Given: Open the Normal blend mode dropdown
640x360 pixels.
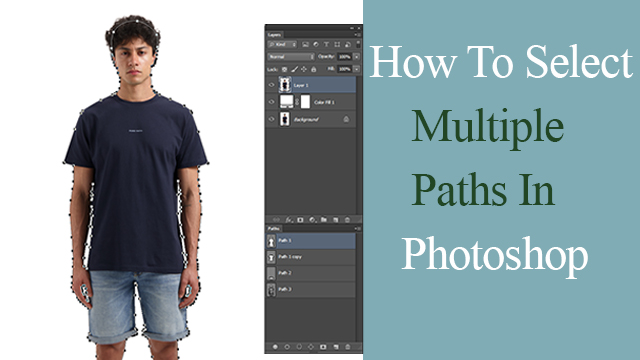Looking at the screenshot, I should tap(291, 57).
